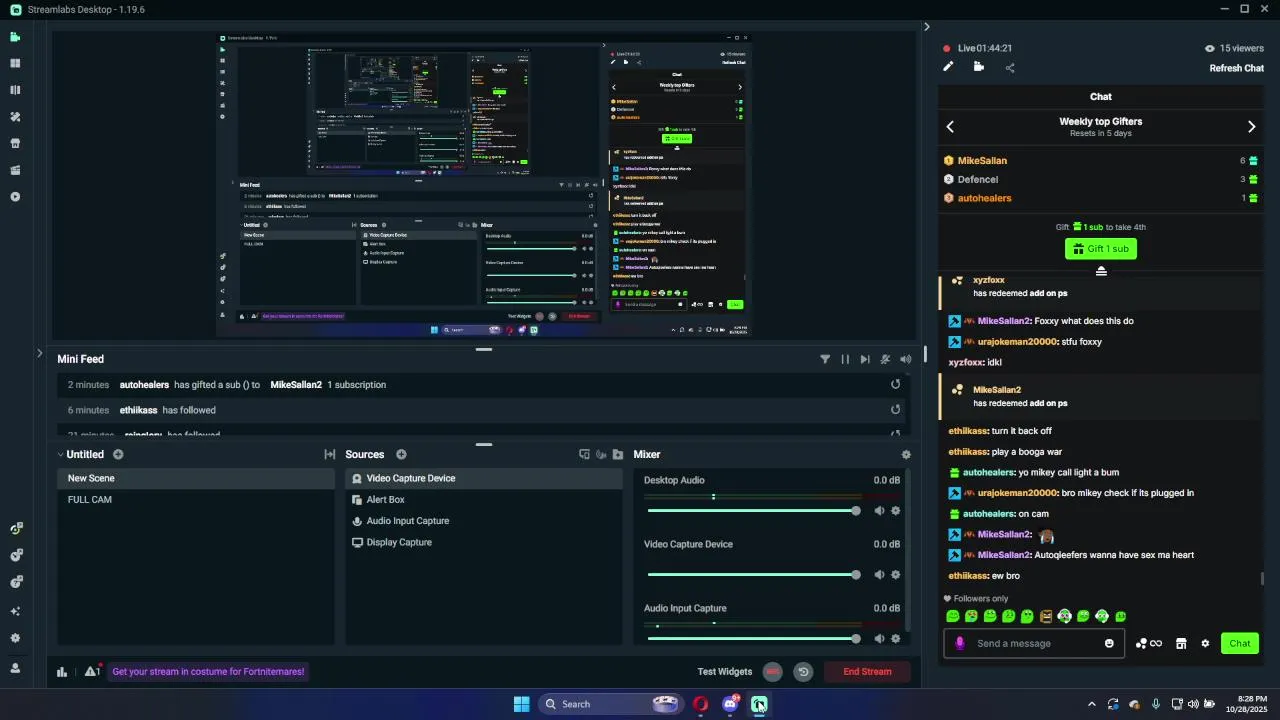Click the camera icon under Live timer
The height and width of the screenshot is (720, 1280).
pos(979,67)
